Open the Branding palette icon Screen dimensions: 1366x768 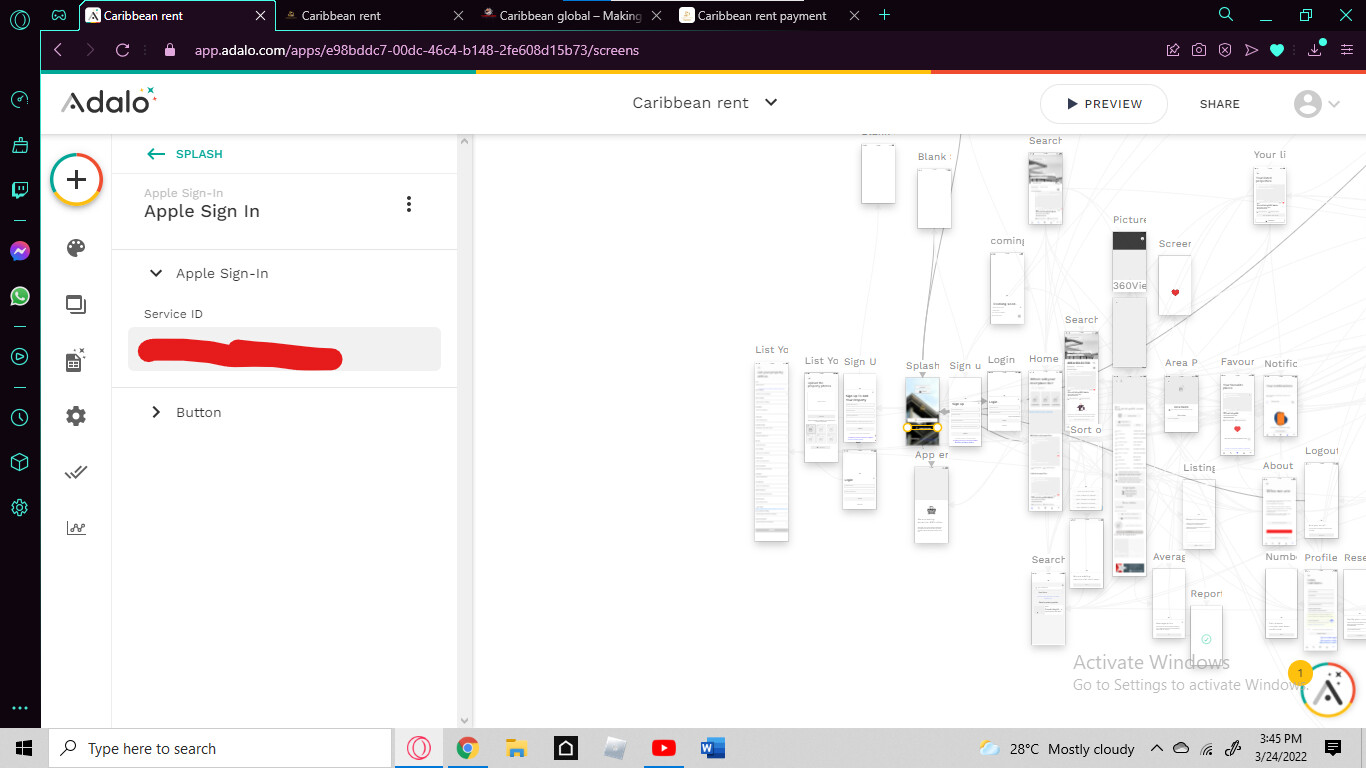click(x=76, y=248)
